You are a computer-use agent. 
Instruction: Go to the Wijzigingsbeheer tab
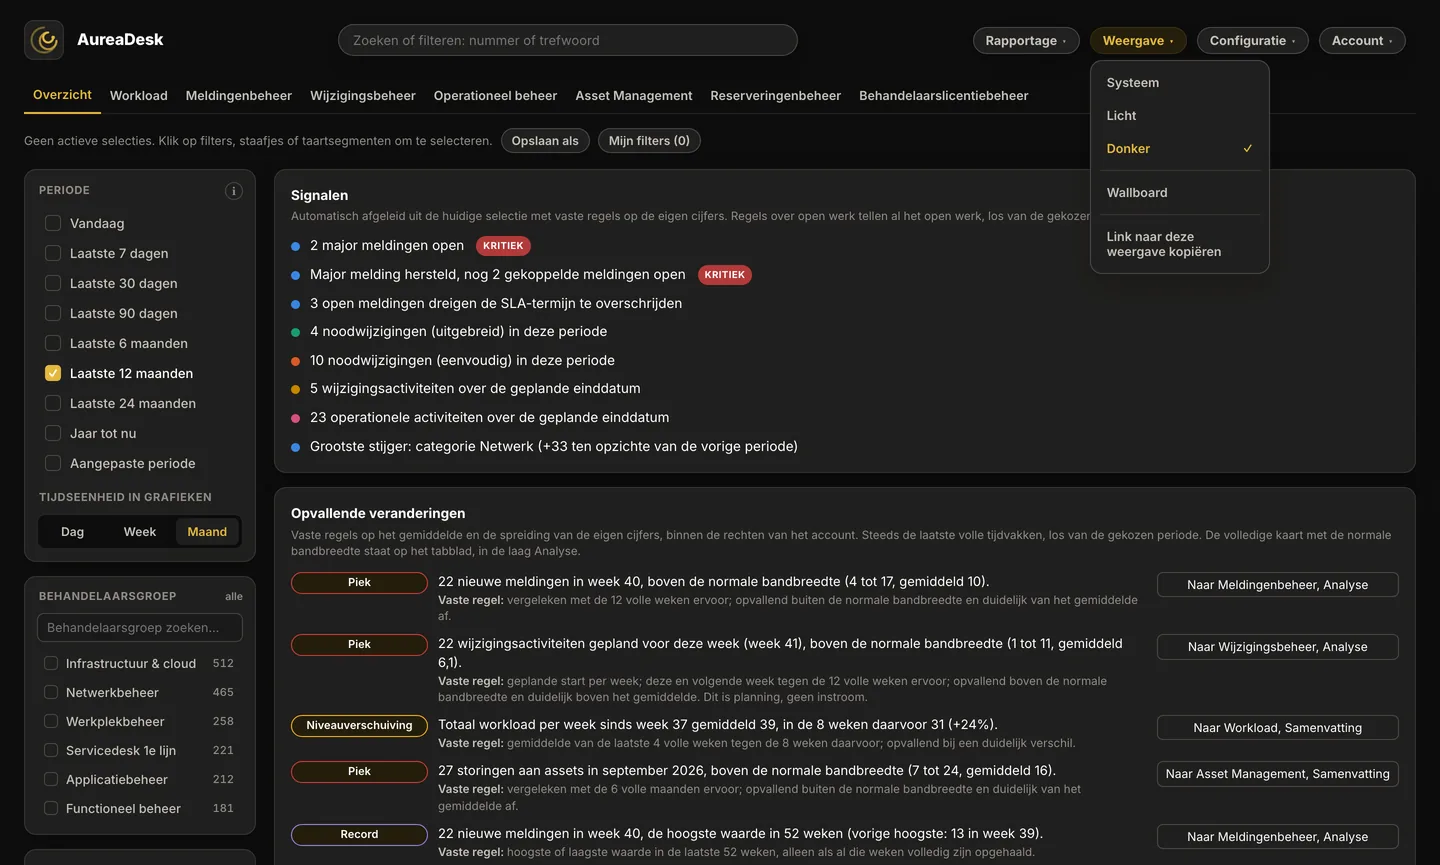(x=363, y=96)
